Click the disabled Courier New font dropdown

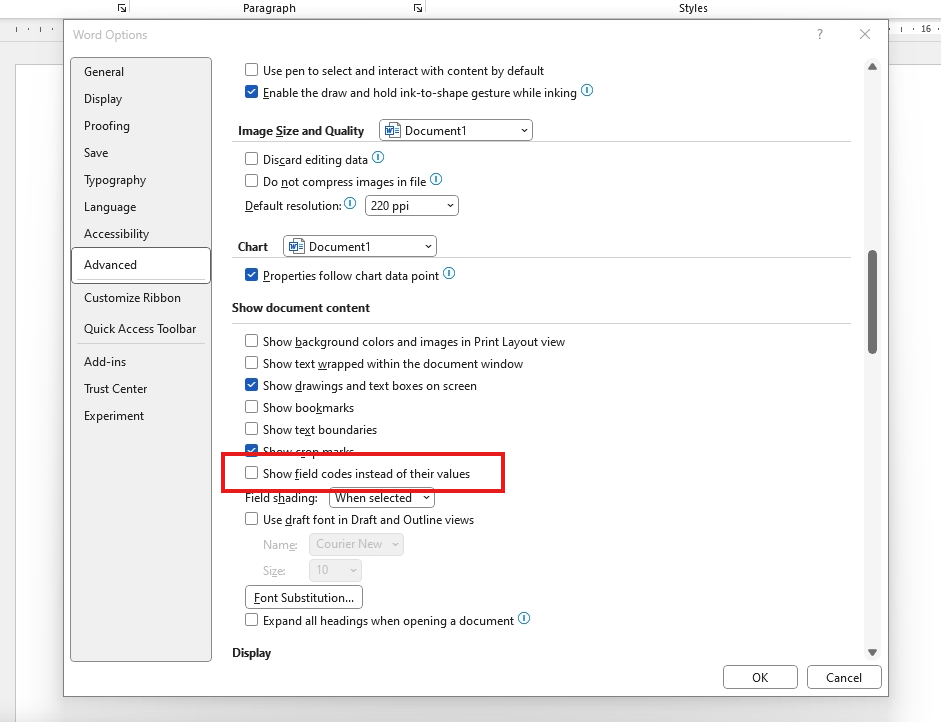click(x=356, y=544)
